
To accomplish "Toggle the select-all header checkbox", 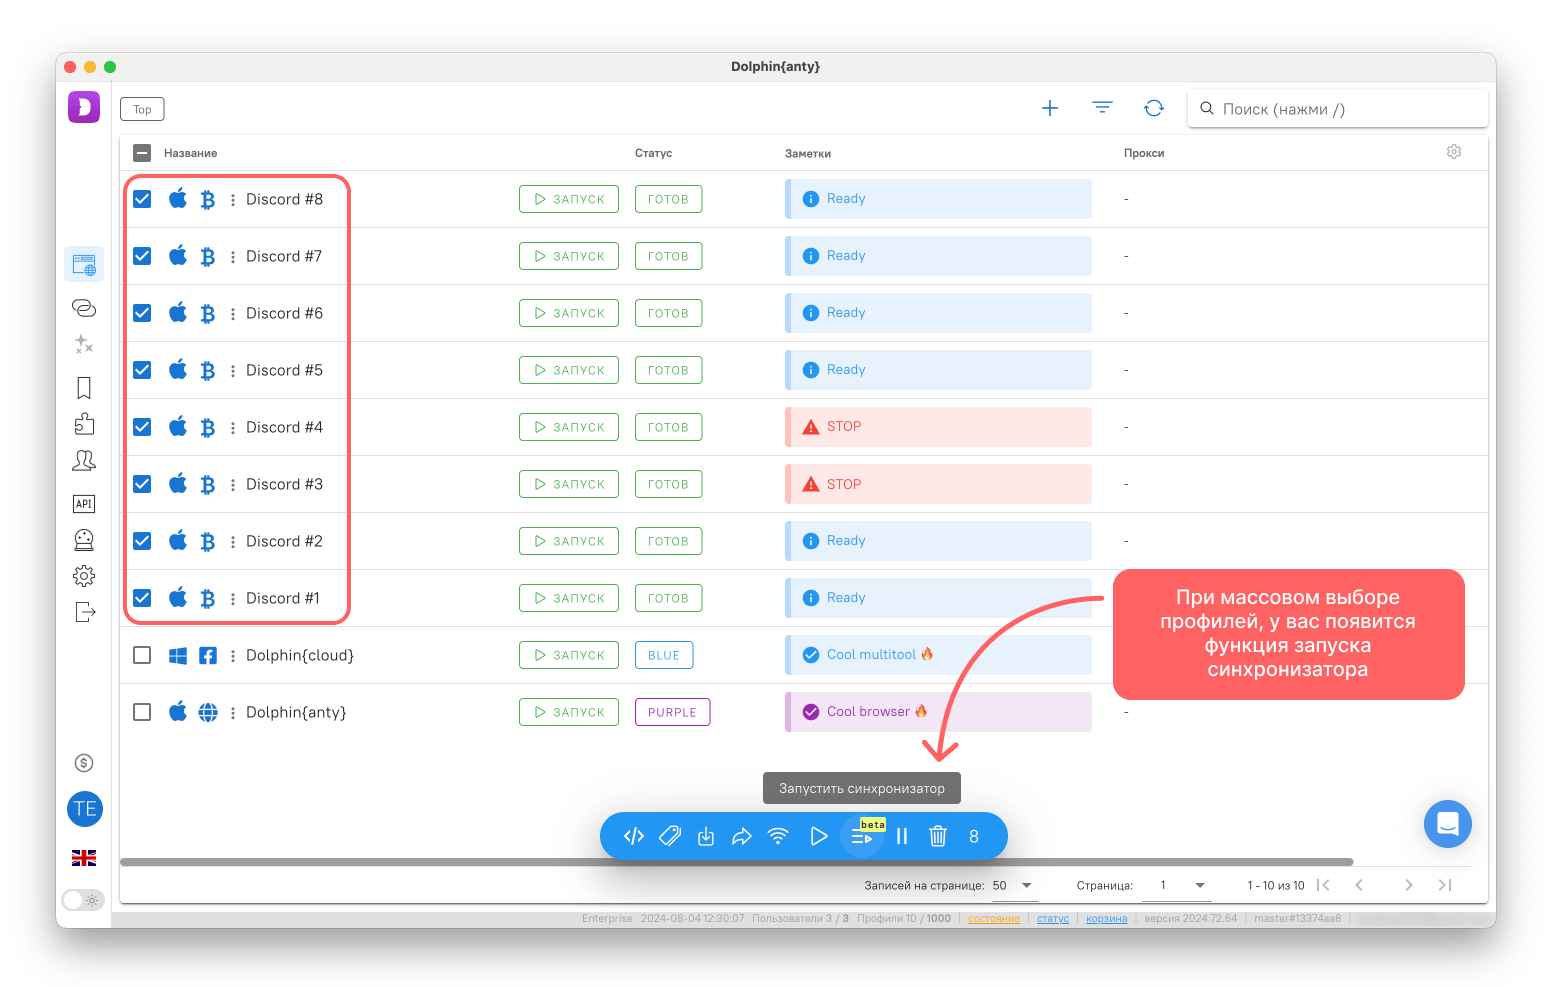I will [142, 153].
